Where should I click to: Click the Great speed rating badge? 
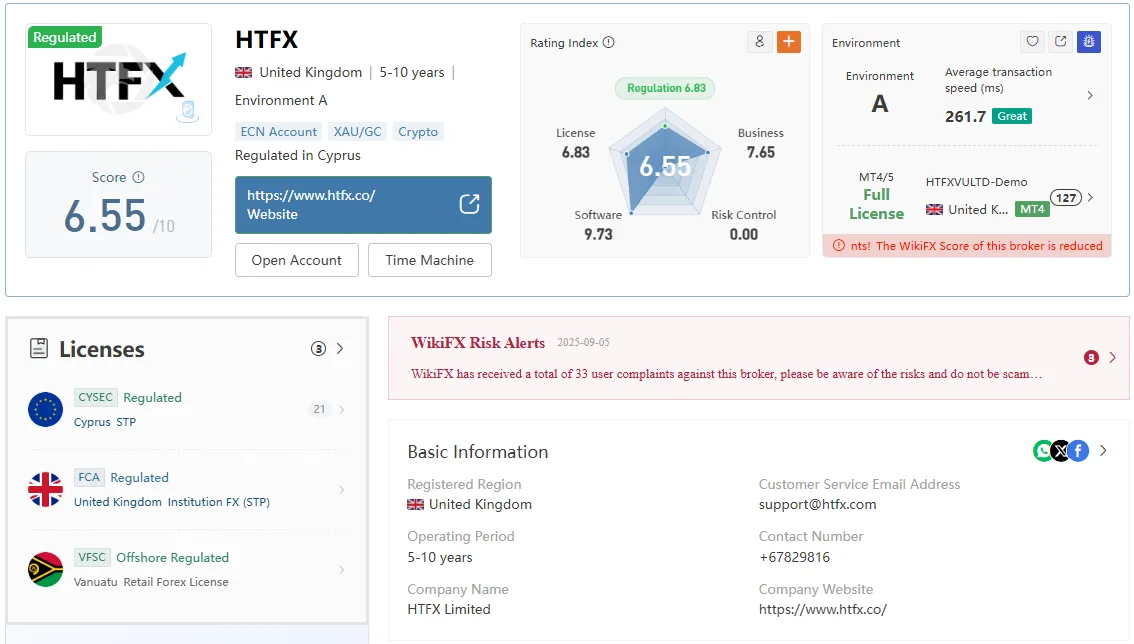pyautogui.click(x=1012, y=116)
